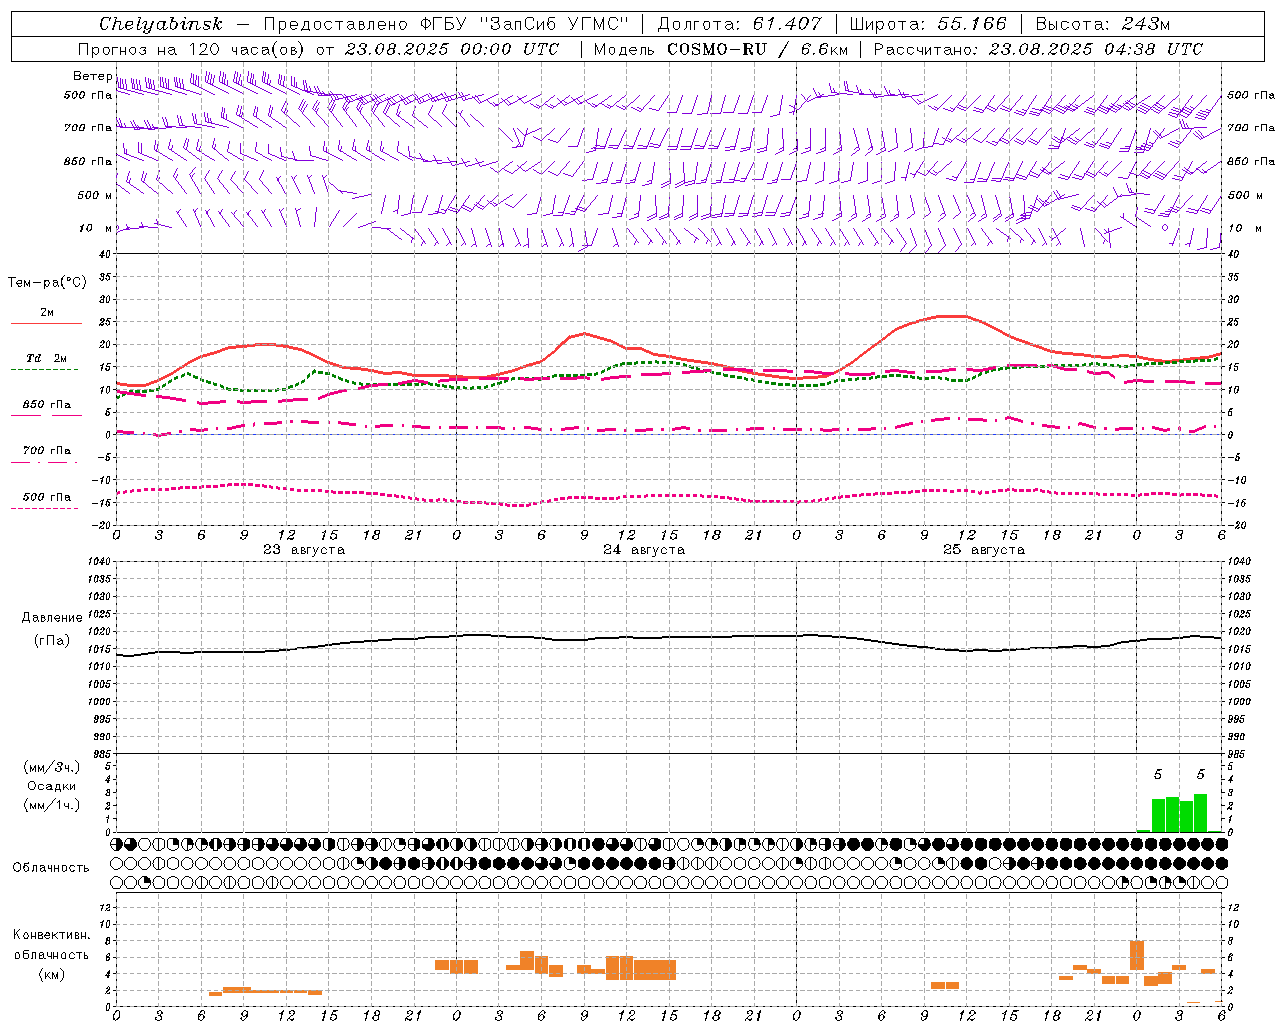This screenshot has width=1280, height=1024.
Task: Click the '850 гПа' temperature legend entry
Action: click(46, 405)
